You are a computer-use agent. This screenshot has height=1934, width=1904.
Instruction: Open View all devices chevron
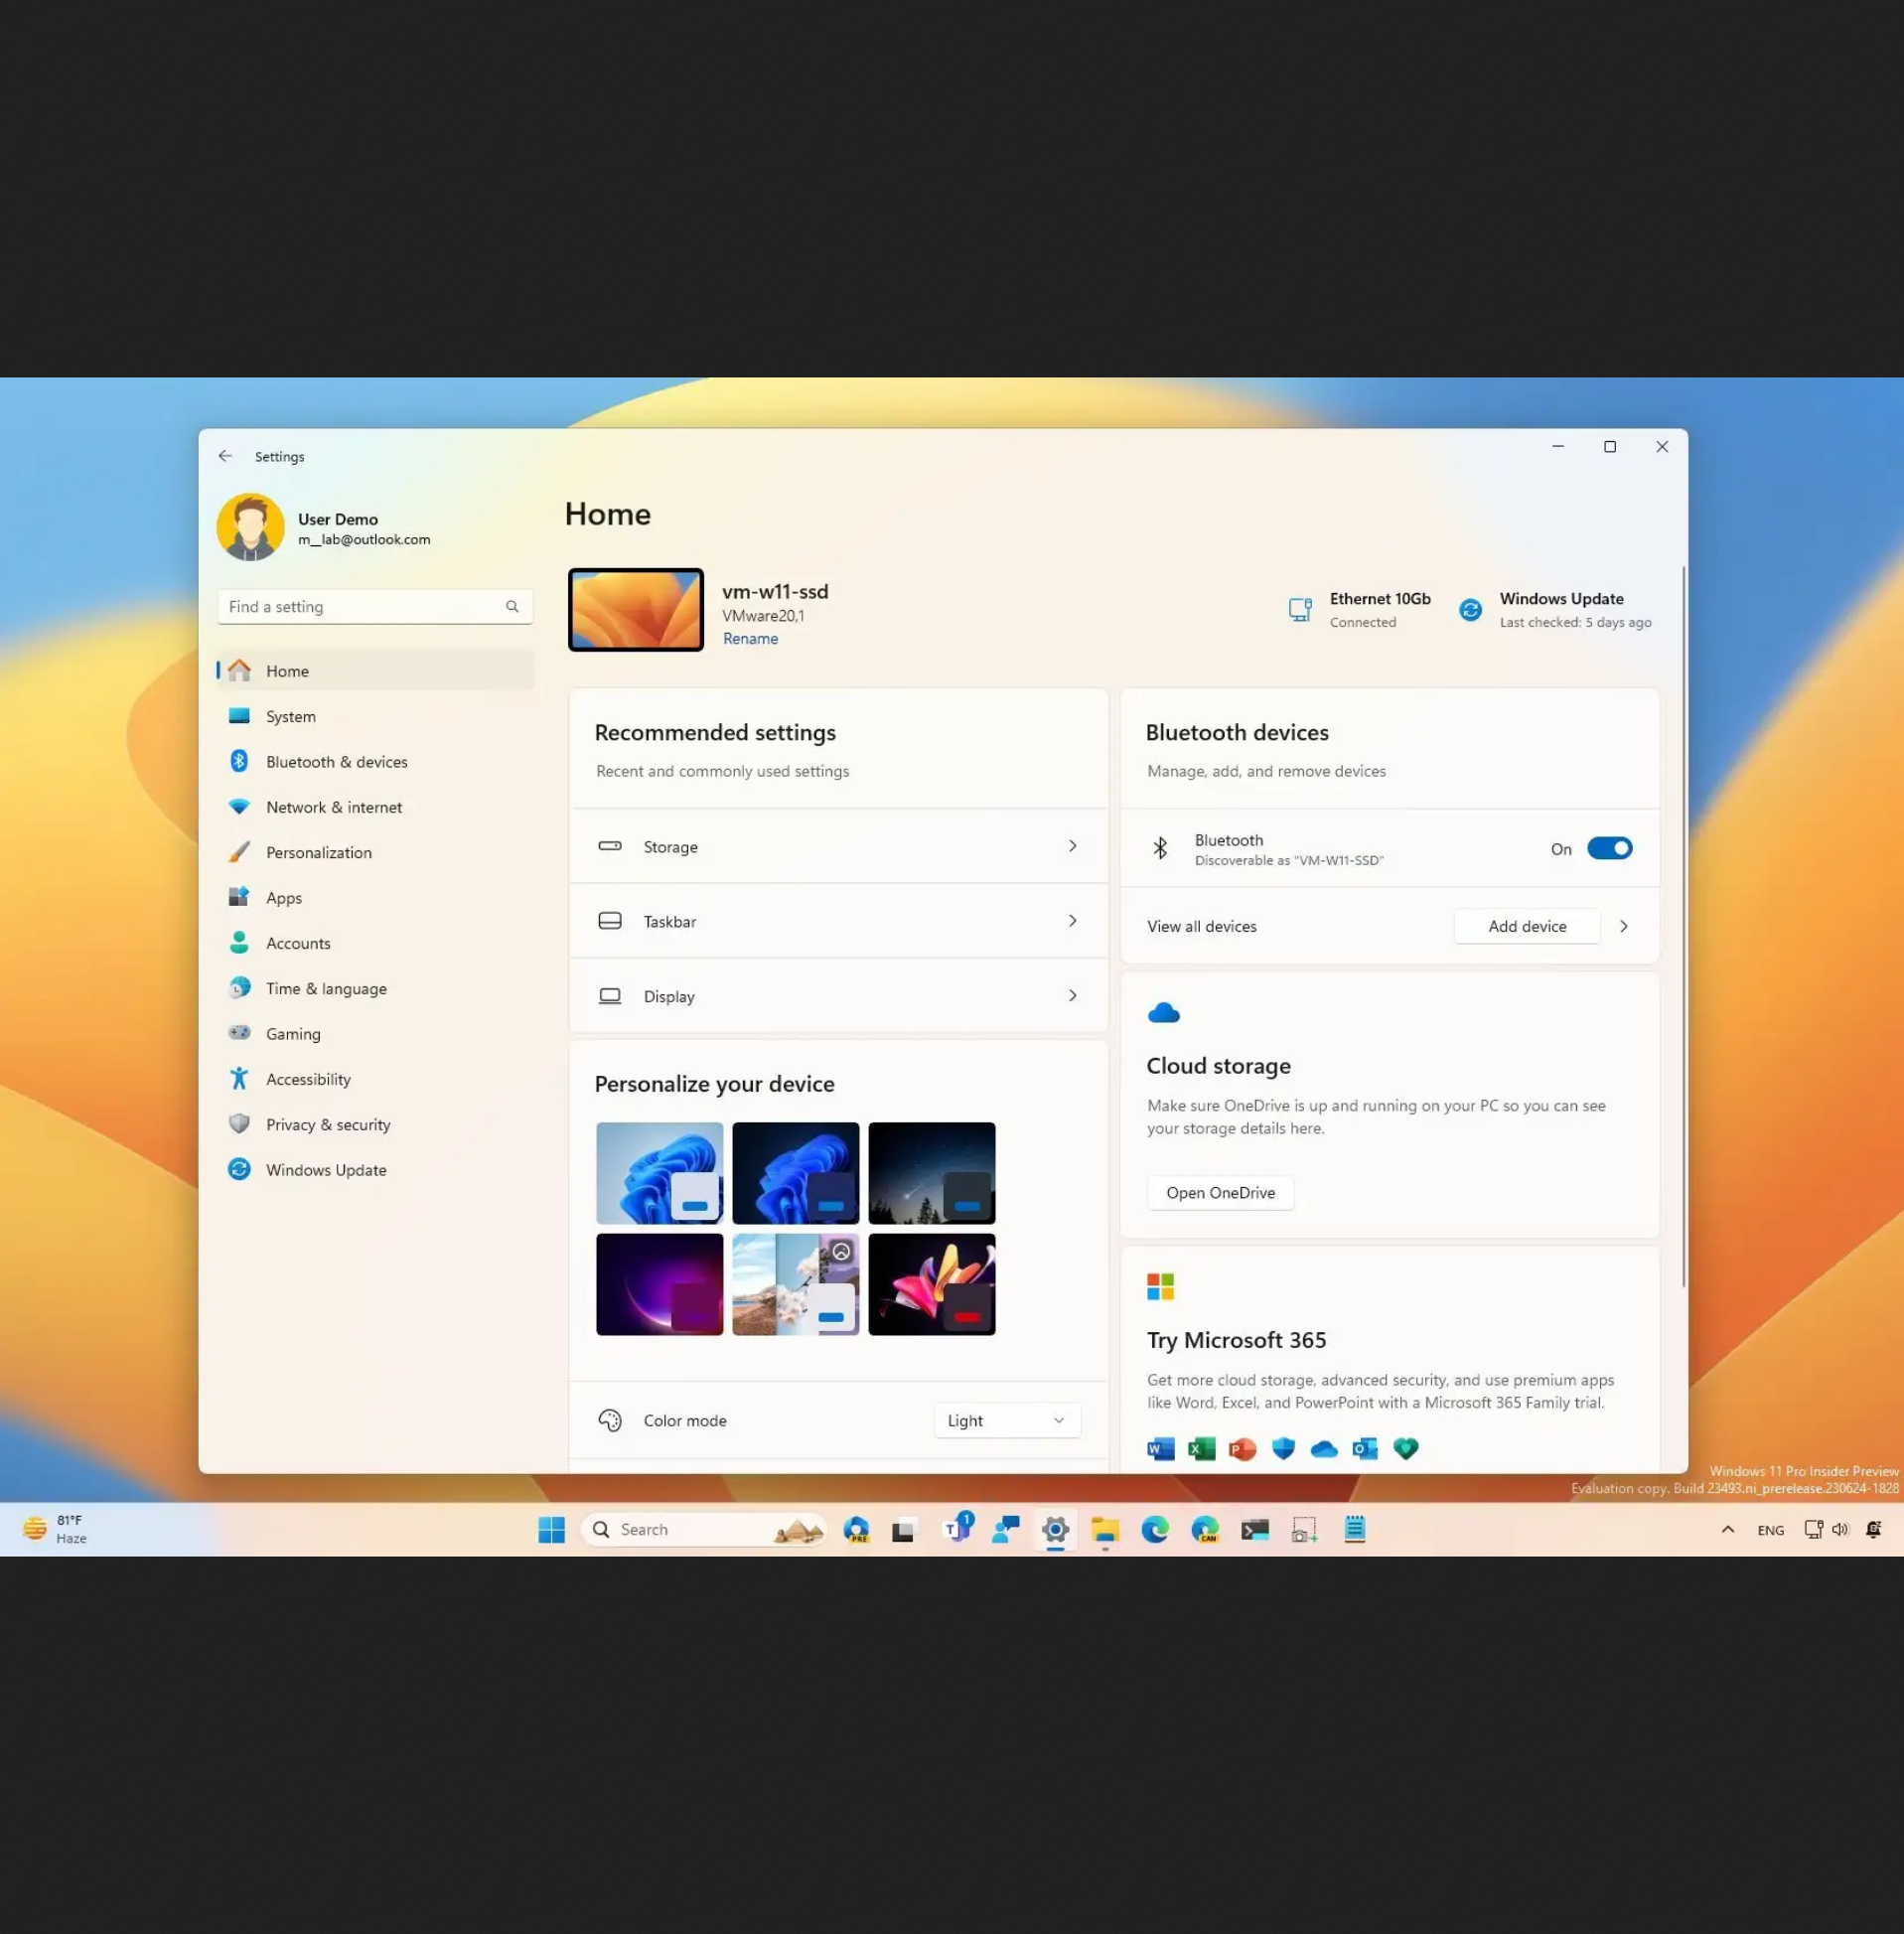coord(1624,926)
